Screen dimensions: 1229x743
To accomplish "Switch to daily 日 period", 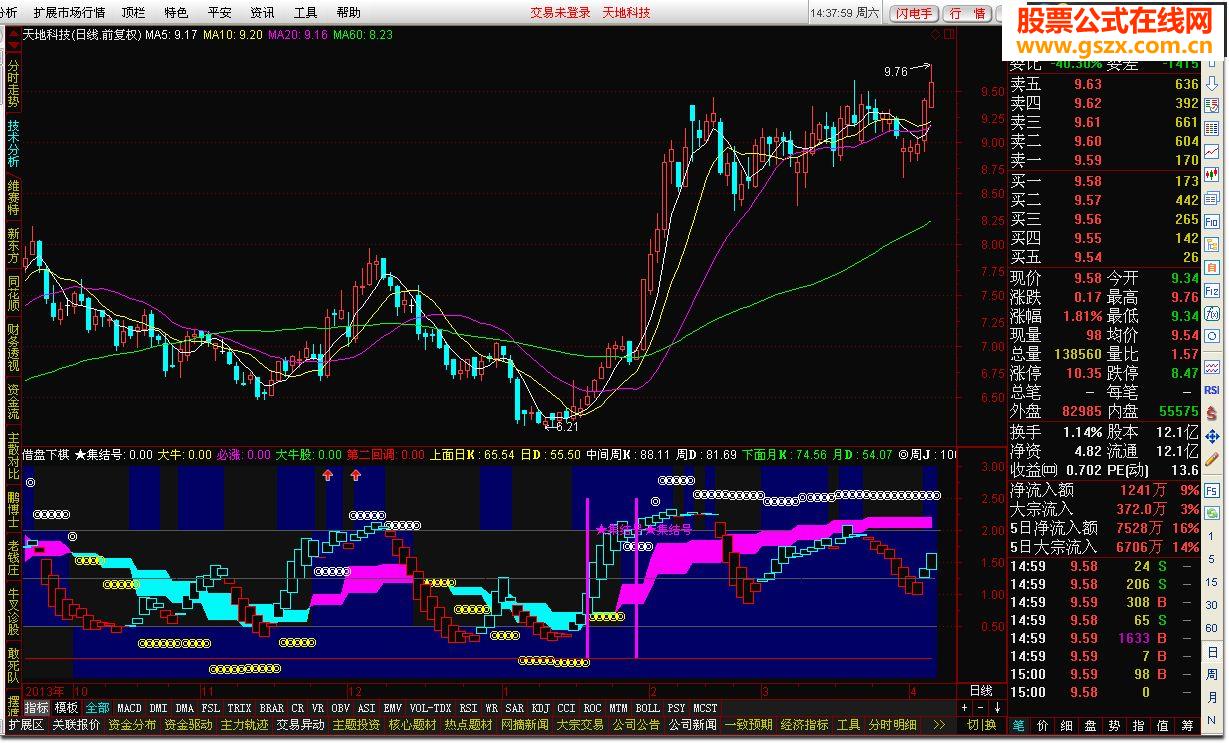I will (x=1212, y=654).
